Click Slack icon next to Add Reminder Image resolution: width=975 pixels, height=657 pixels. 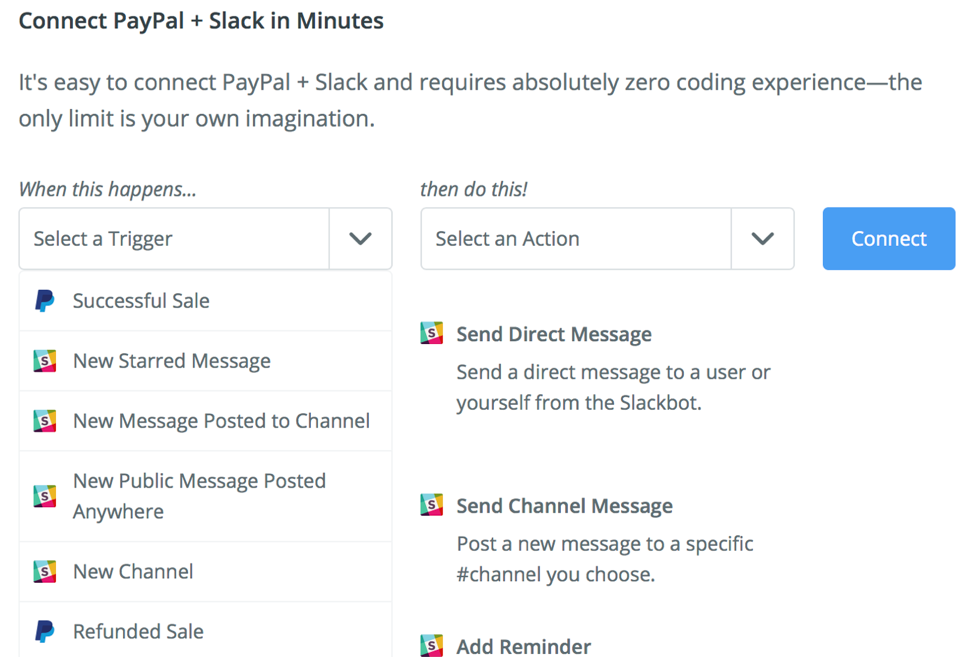432,646
